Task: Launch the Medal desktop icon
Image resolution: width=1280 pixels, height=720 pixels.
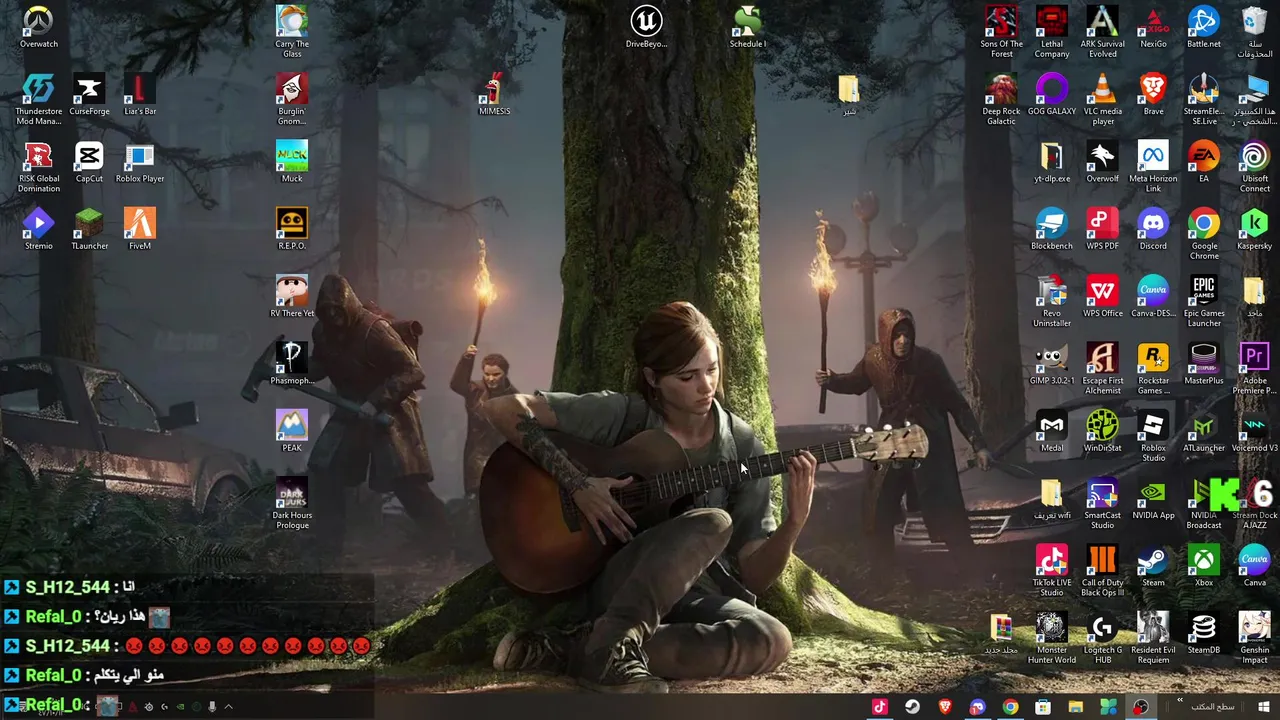Action: 1052,431
